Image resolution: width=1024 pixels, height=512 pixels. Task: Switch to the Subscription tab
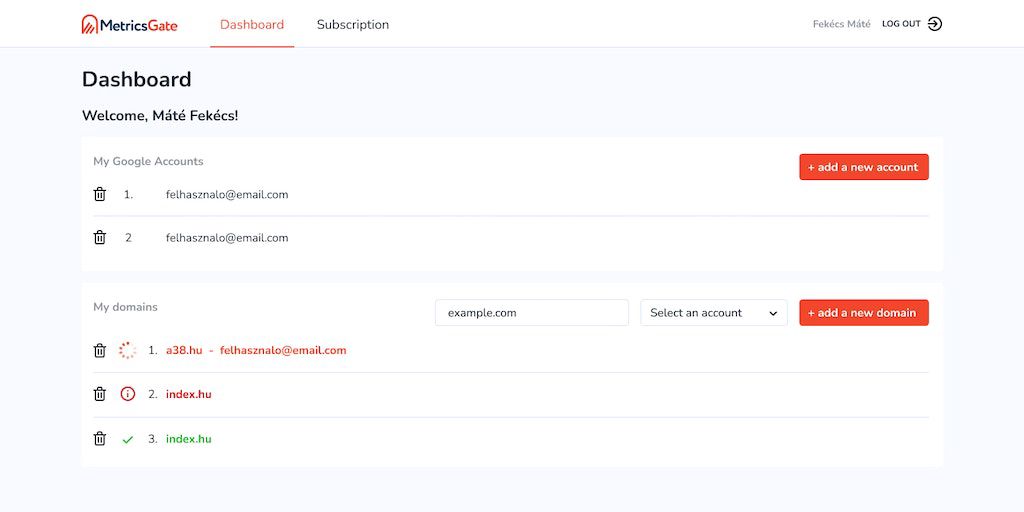point(353,25)
